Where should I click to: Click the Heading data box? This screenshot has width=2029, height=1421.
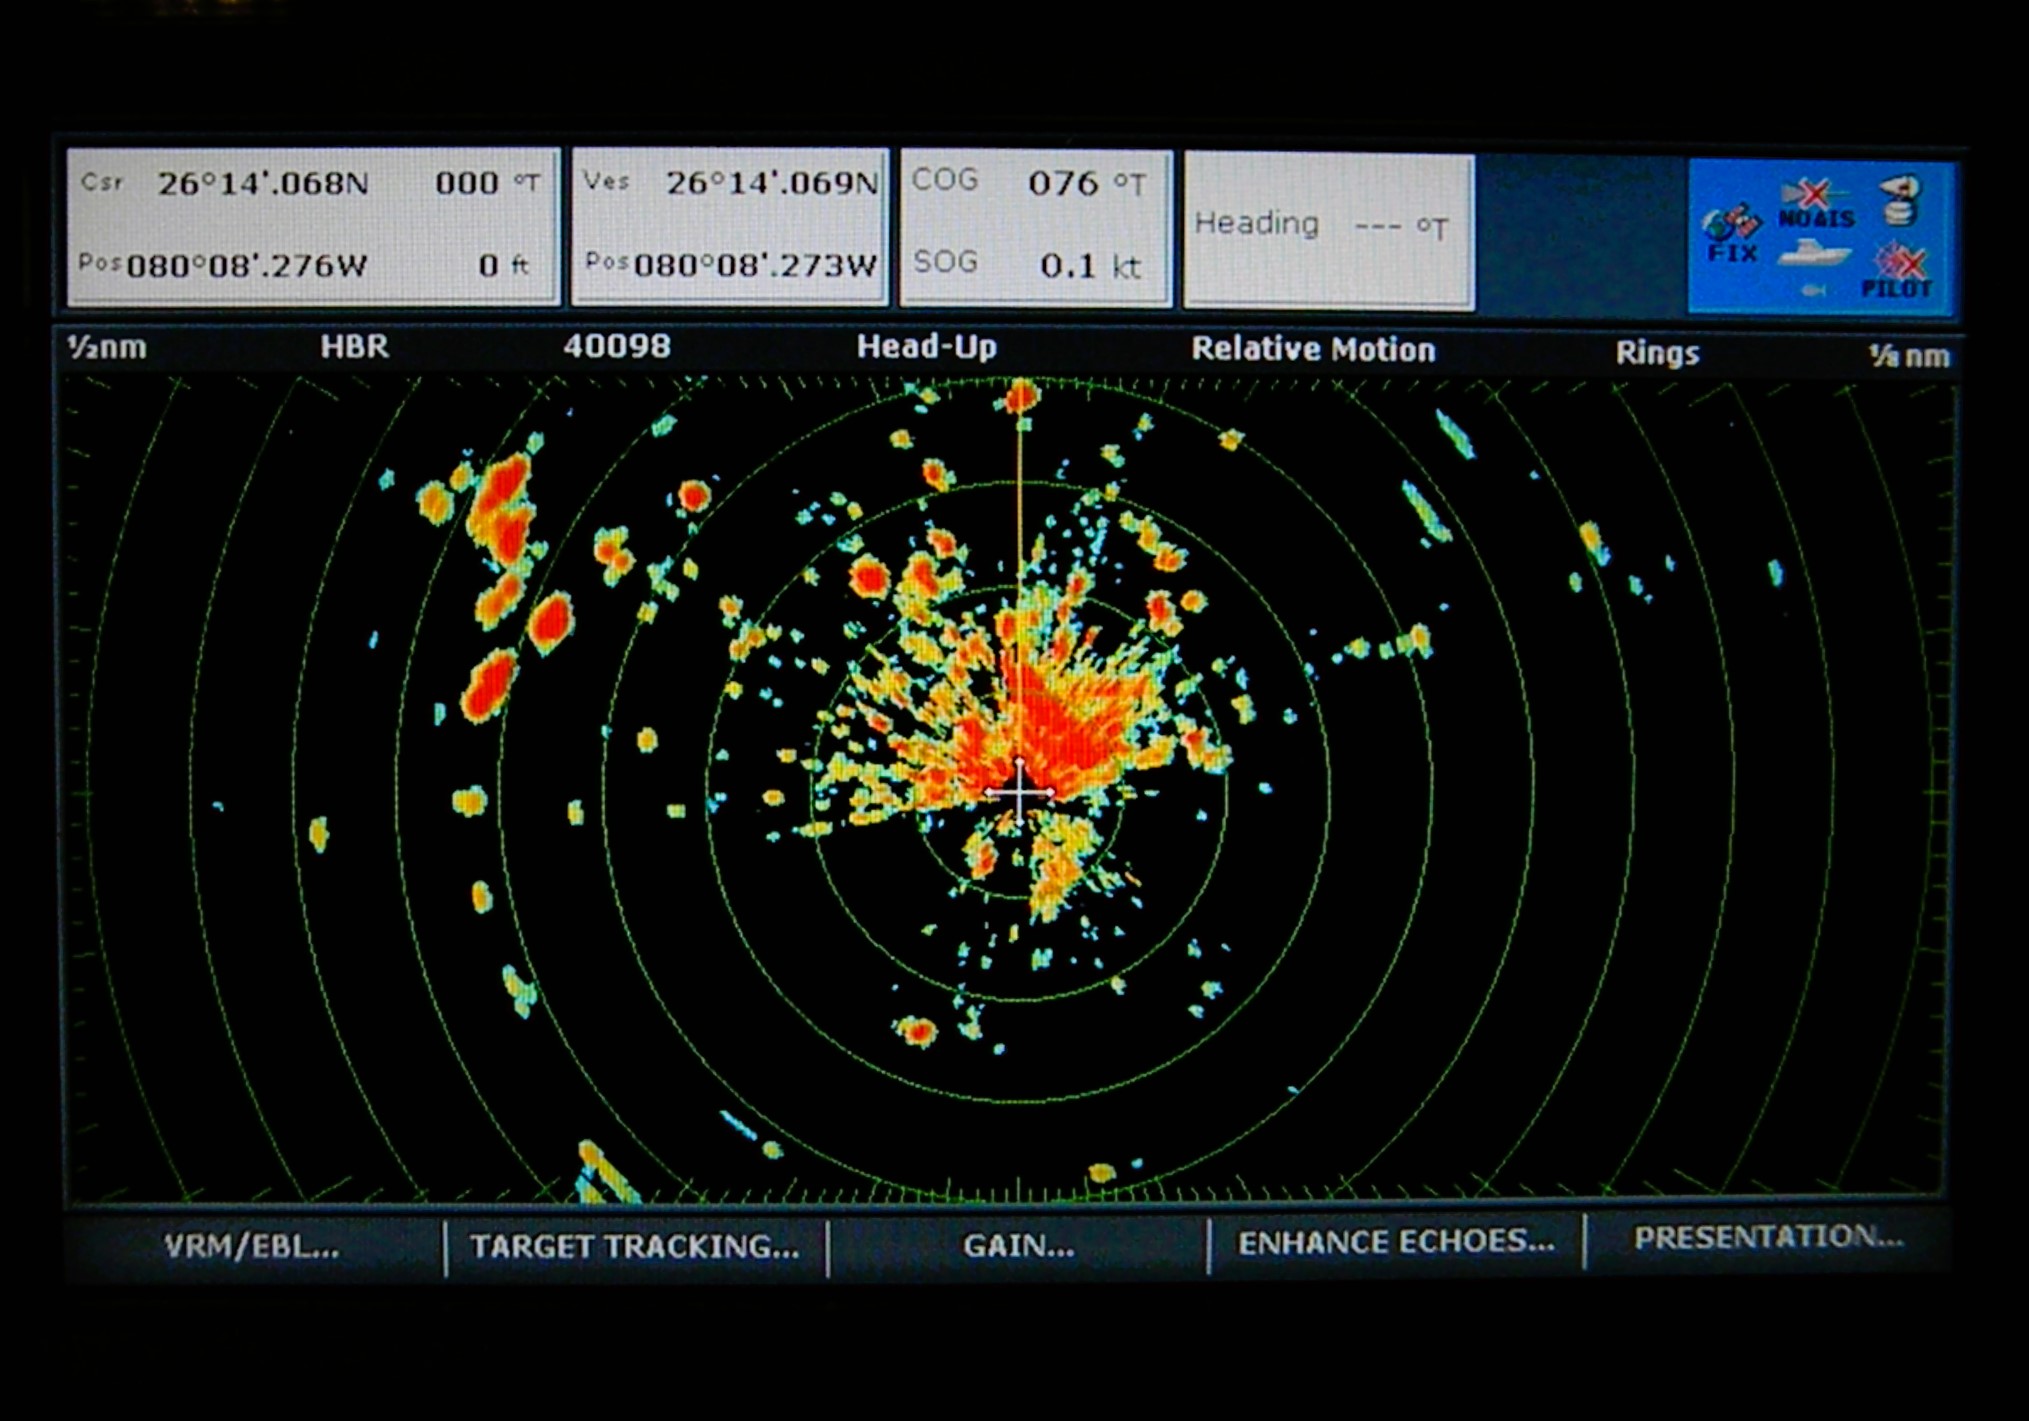click(x=1328, y=230)
